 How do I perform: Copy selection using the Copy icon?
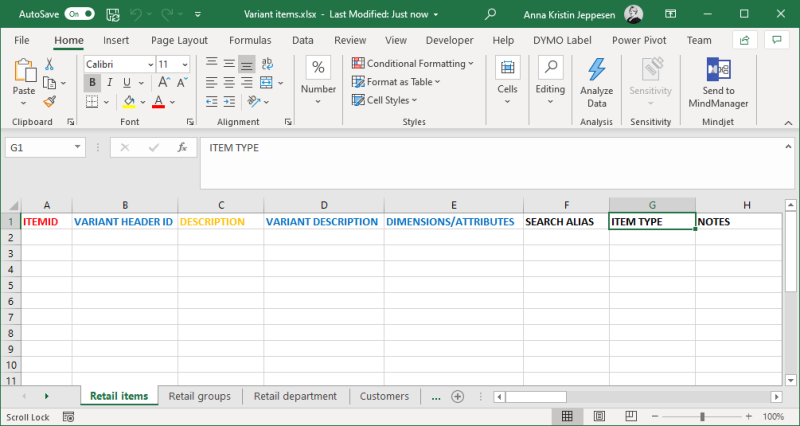point(49,83)
